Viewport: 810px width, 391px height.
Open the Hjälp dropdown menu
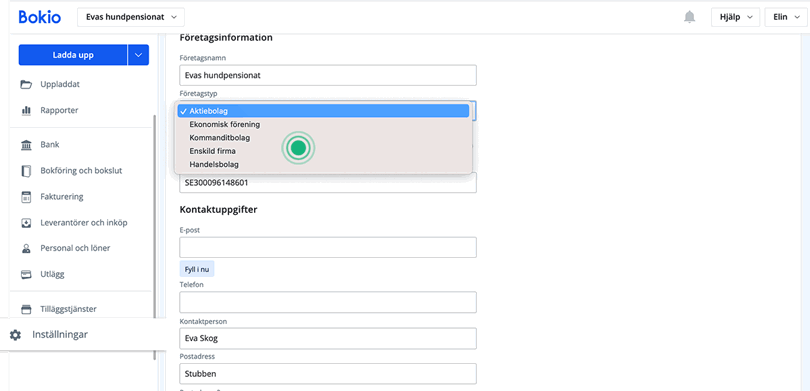(736, 17)
